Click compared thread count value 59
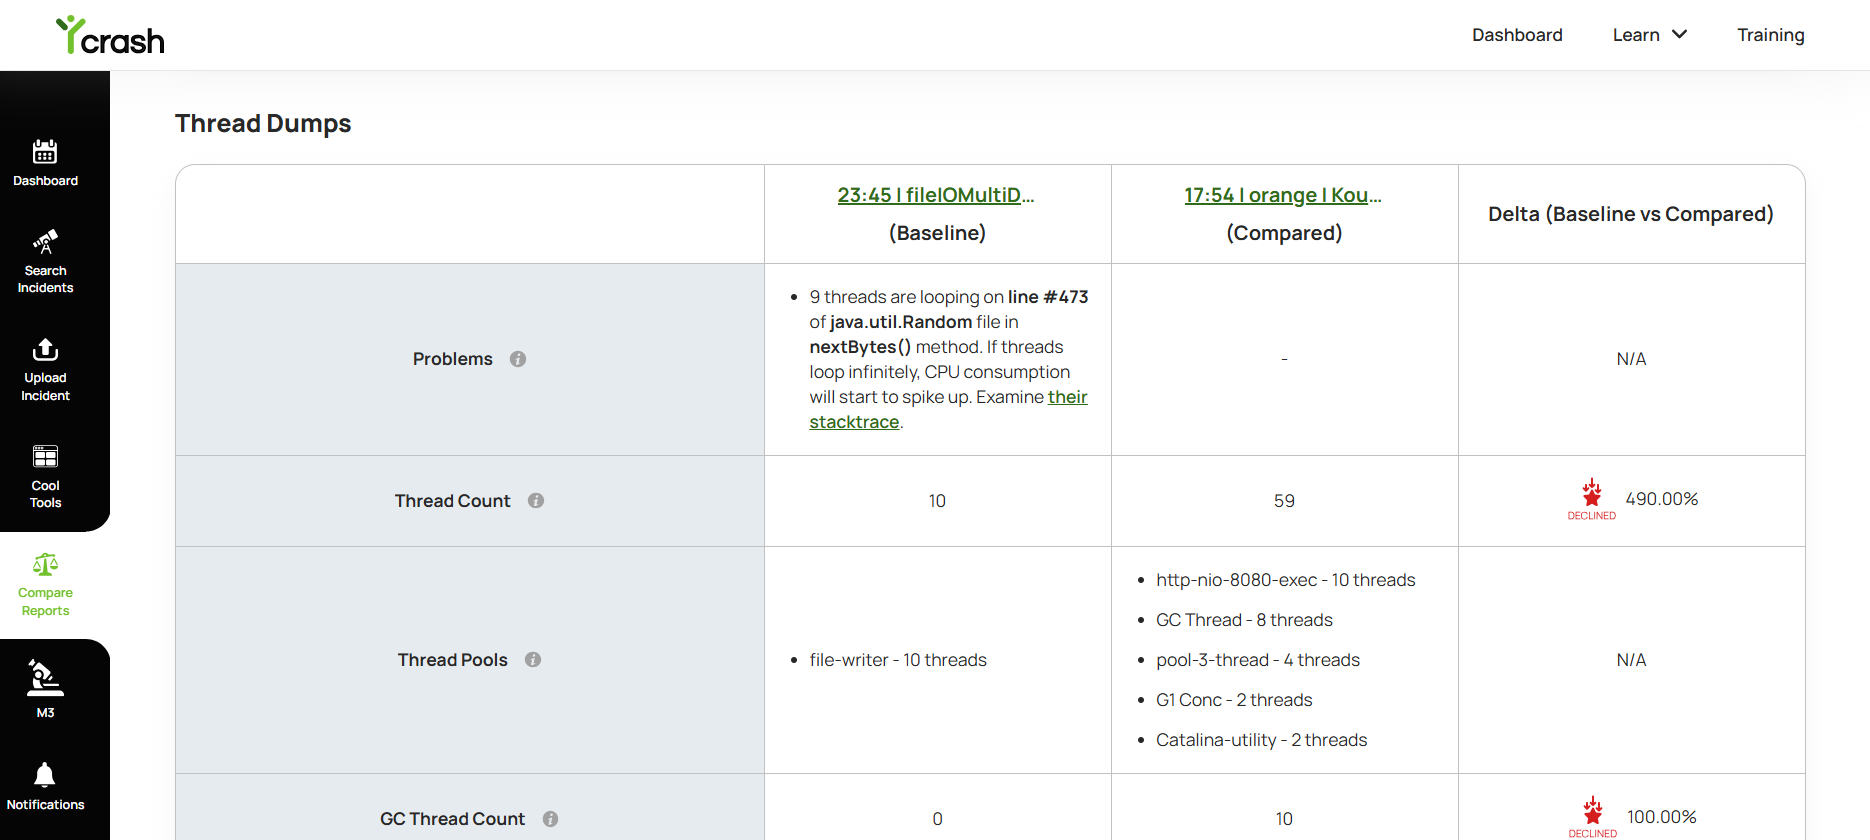Screen dimensions: 1870x840 1284,501
